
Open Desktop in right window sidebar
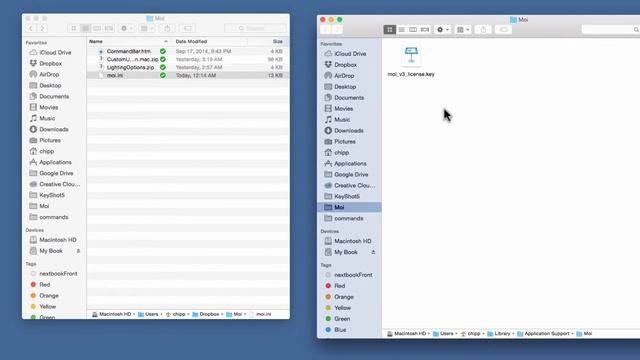point(345,87)
